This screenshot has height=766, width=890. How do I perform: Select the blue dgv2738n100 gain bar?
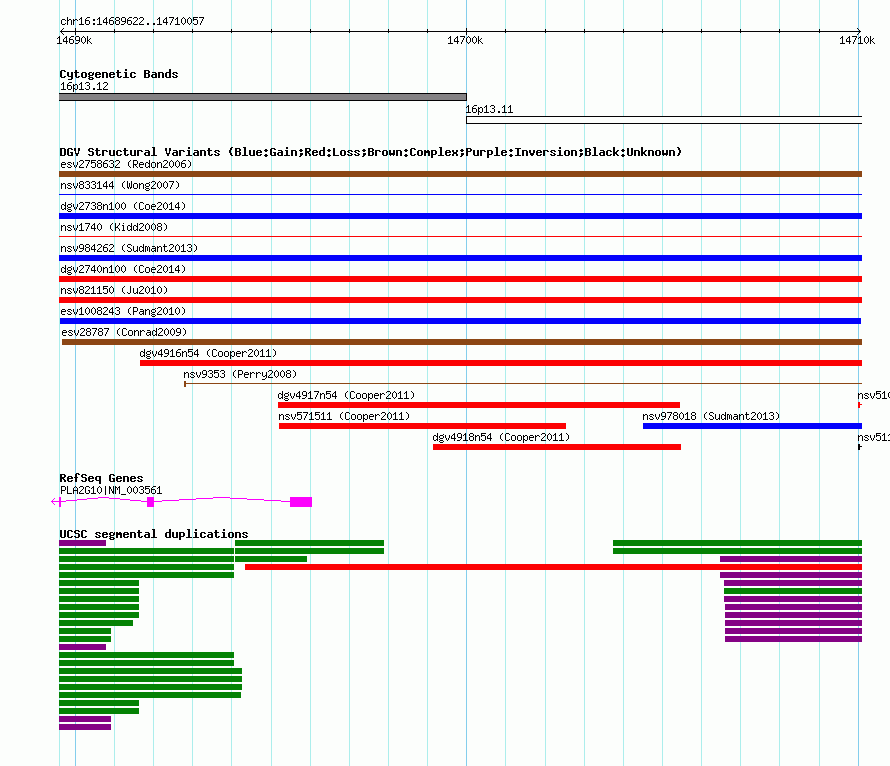point(460,216)
